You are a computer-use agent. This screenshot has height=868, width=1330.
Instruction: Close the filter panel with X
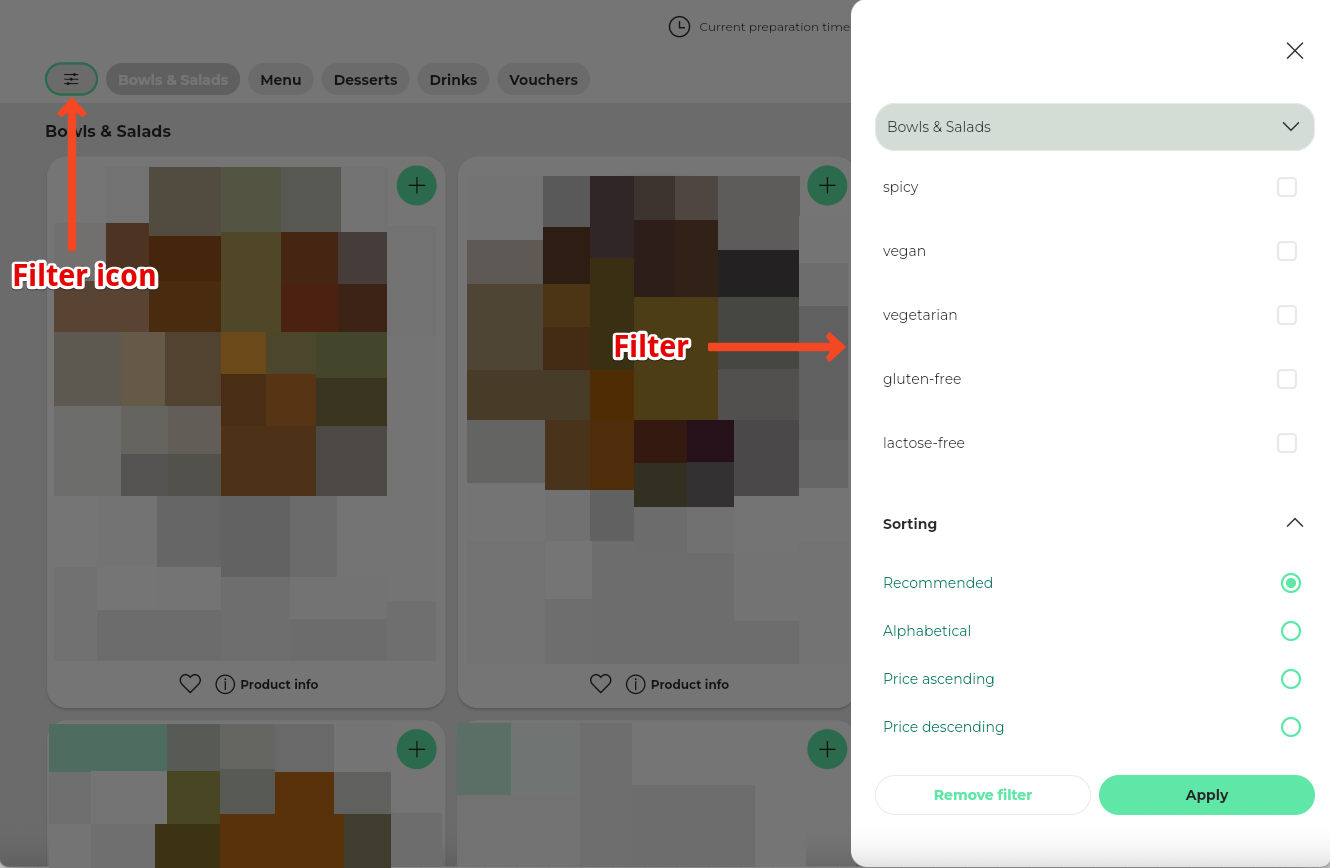point(1294,51)
